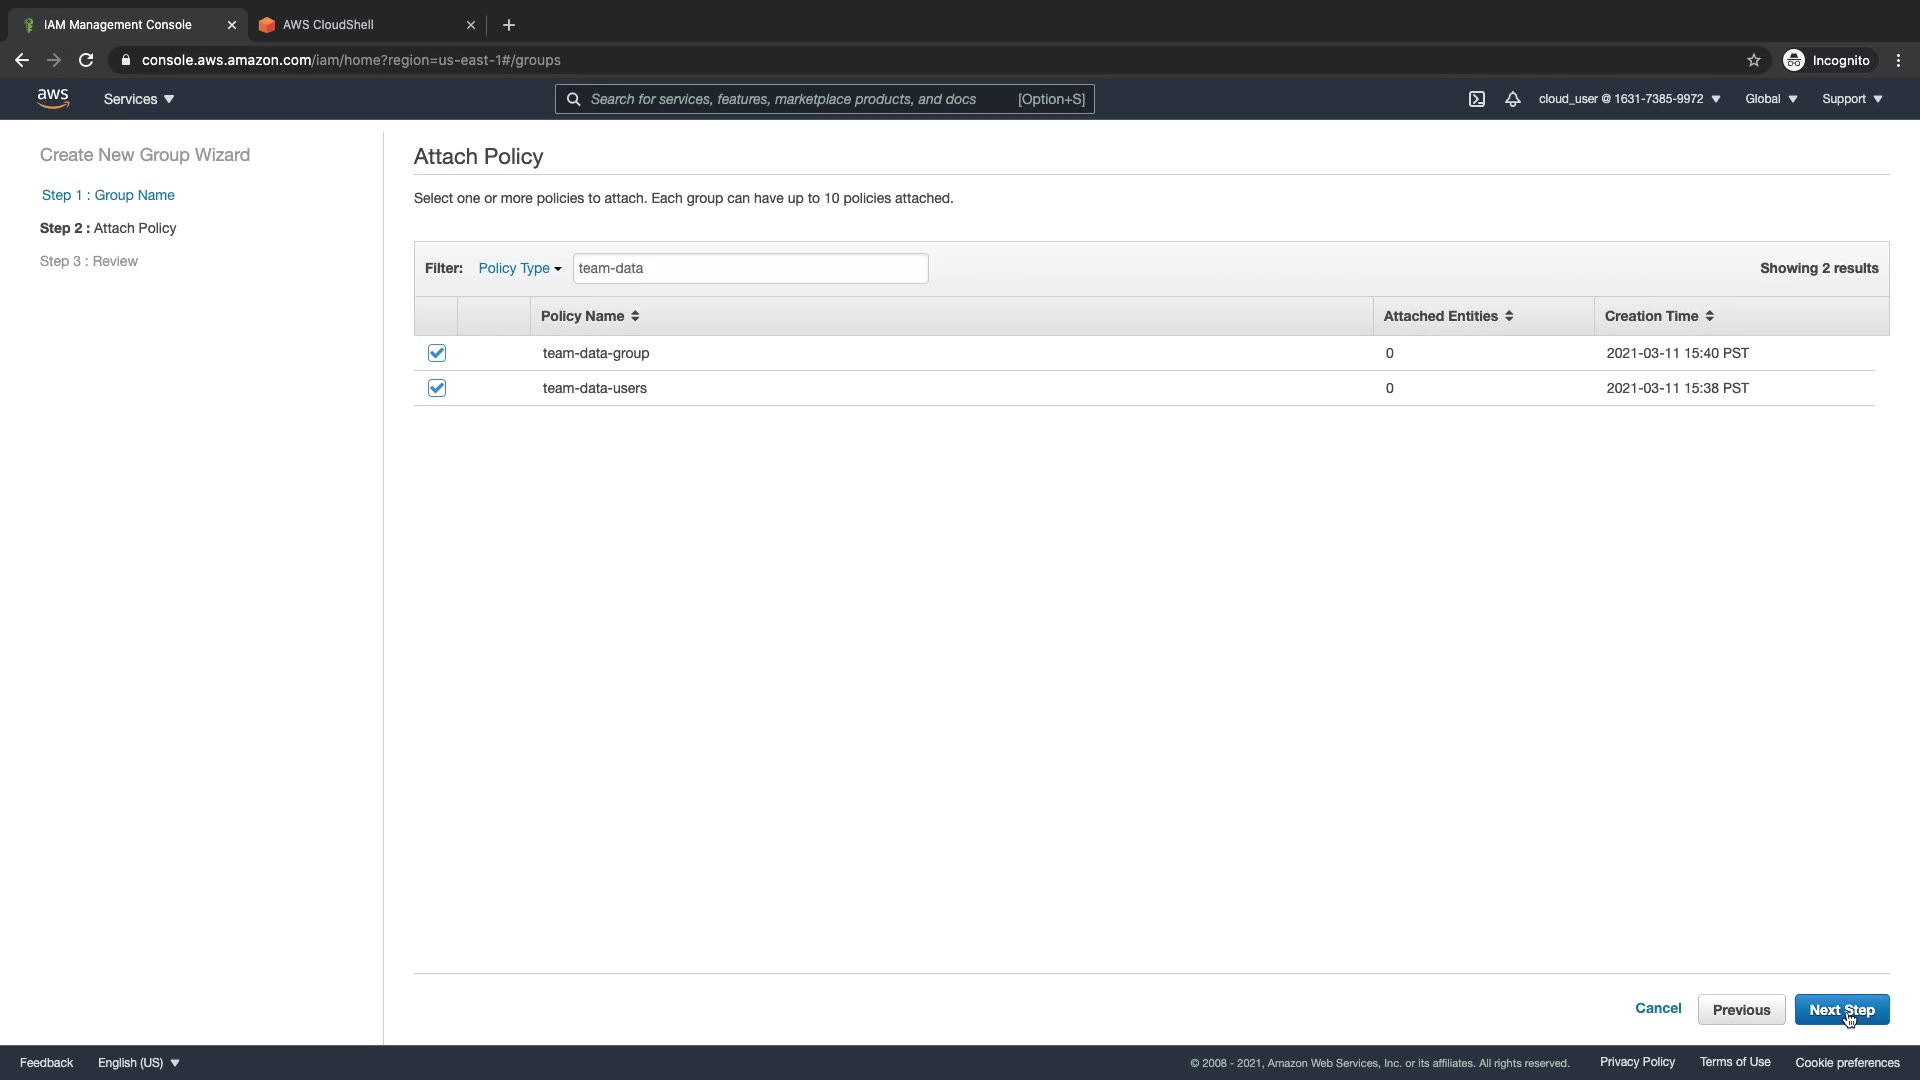Reload the page with refresh icon

tap(86, 60)
